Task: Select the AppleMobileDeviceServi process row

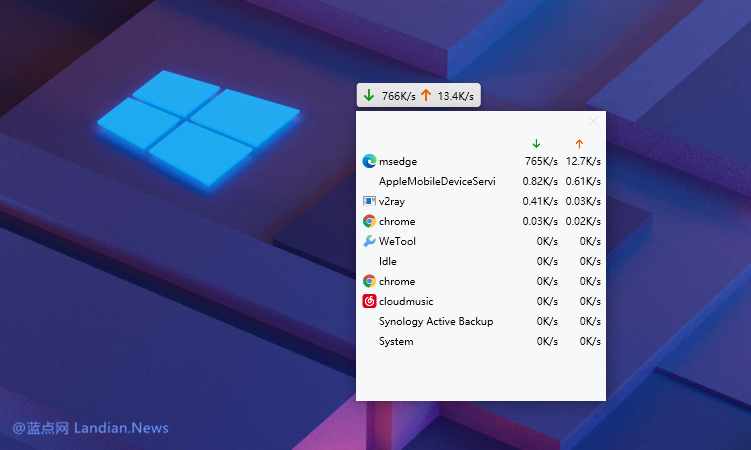Action: coord(436,181)
